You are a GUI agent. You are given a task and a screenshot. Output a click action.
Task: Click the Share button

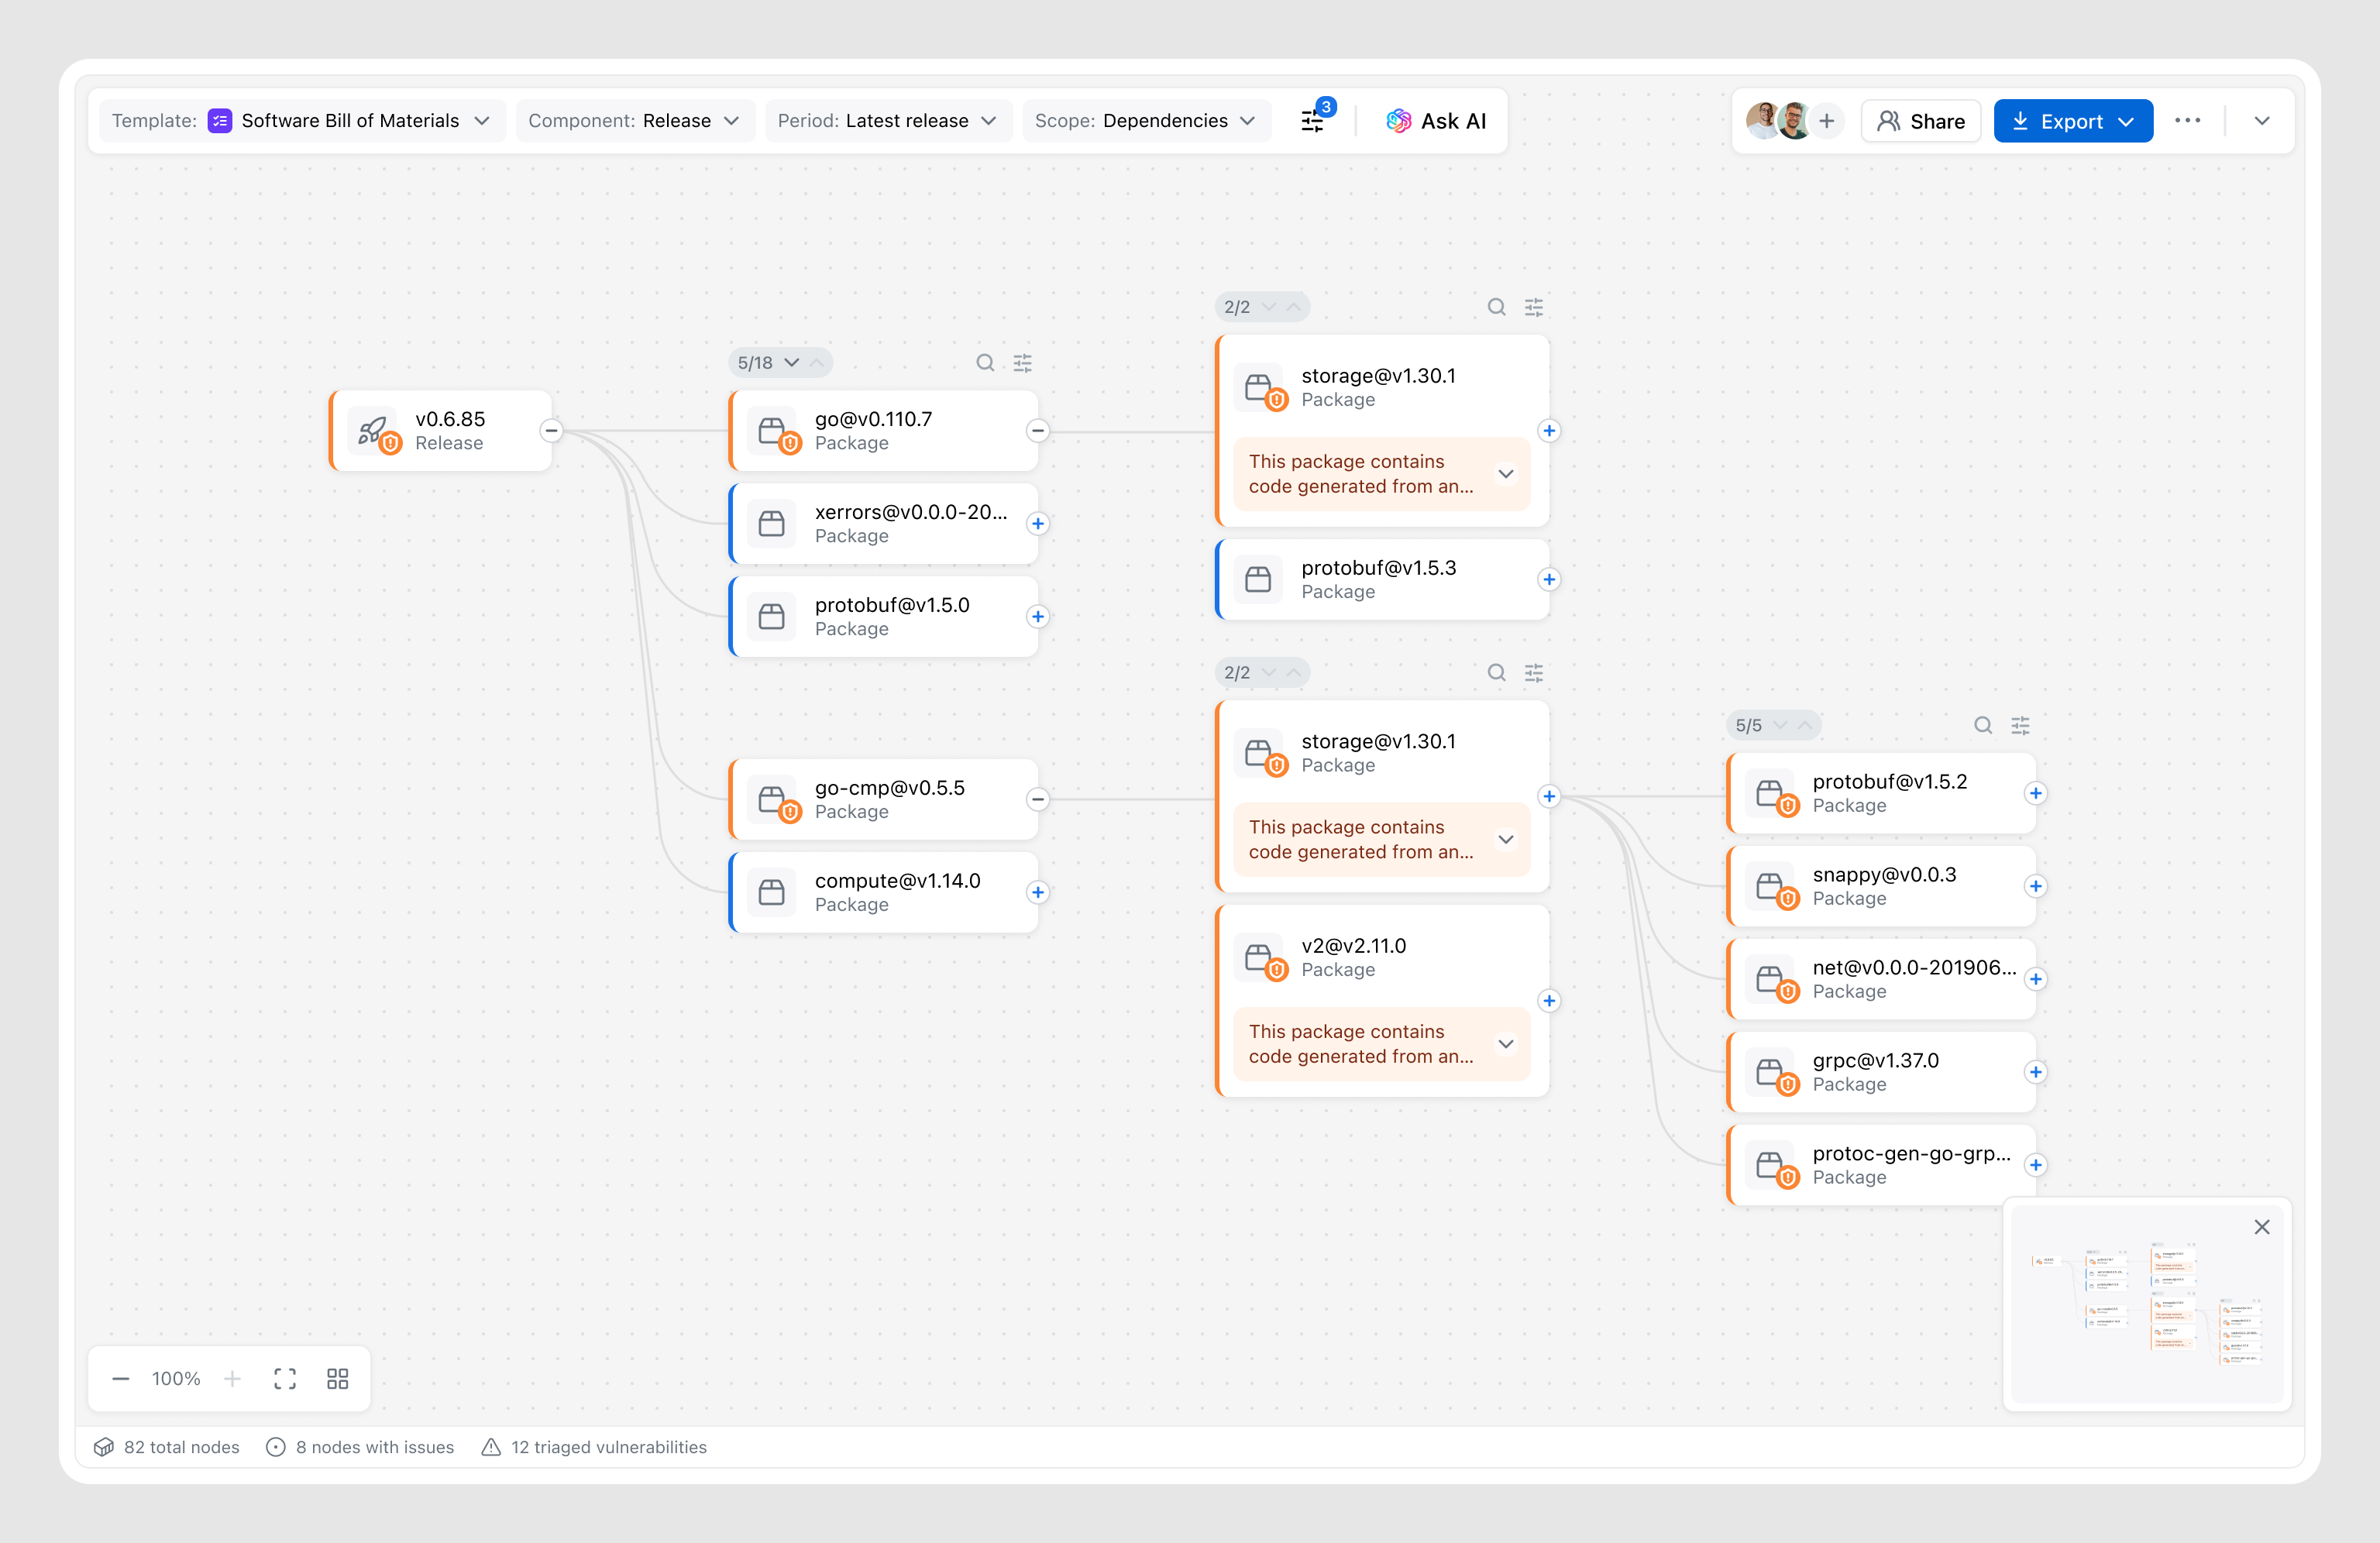click(1921, 121)
